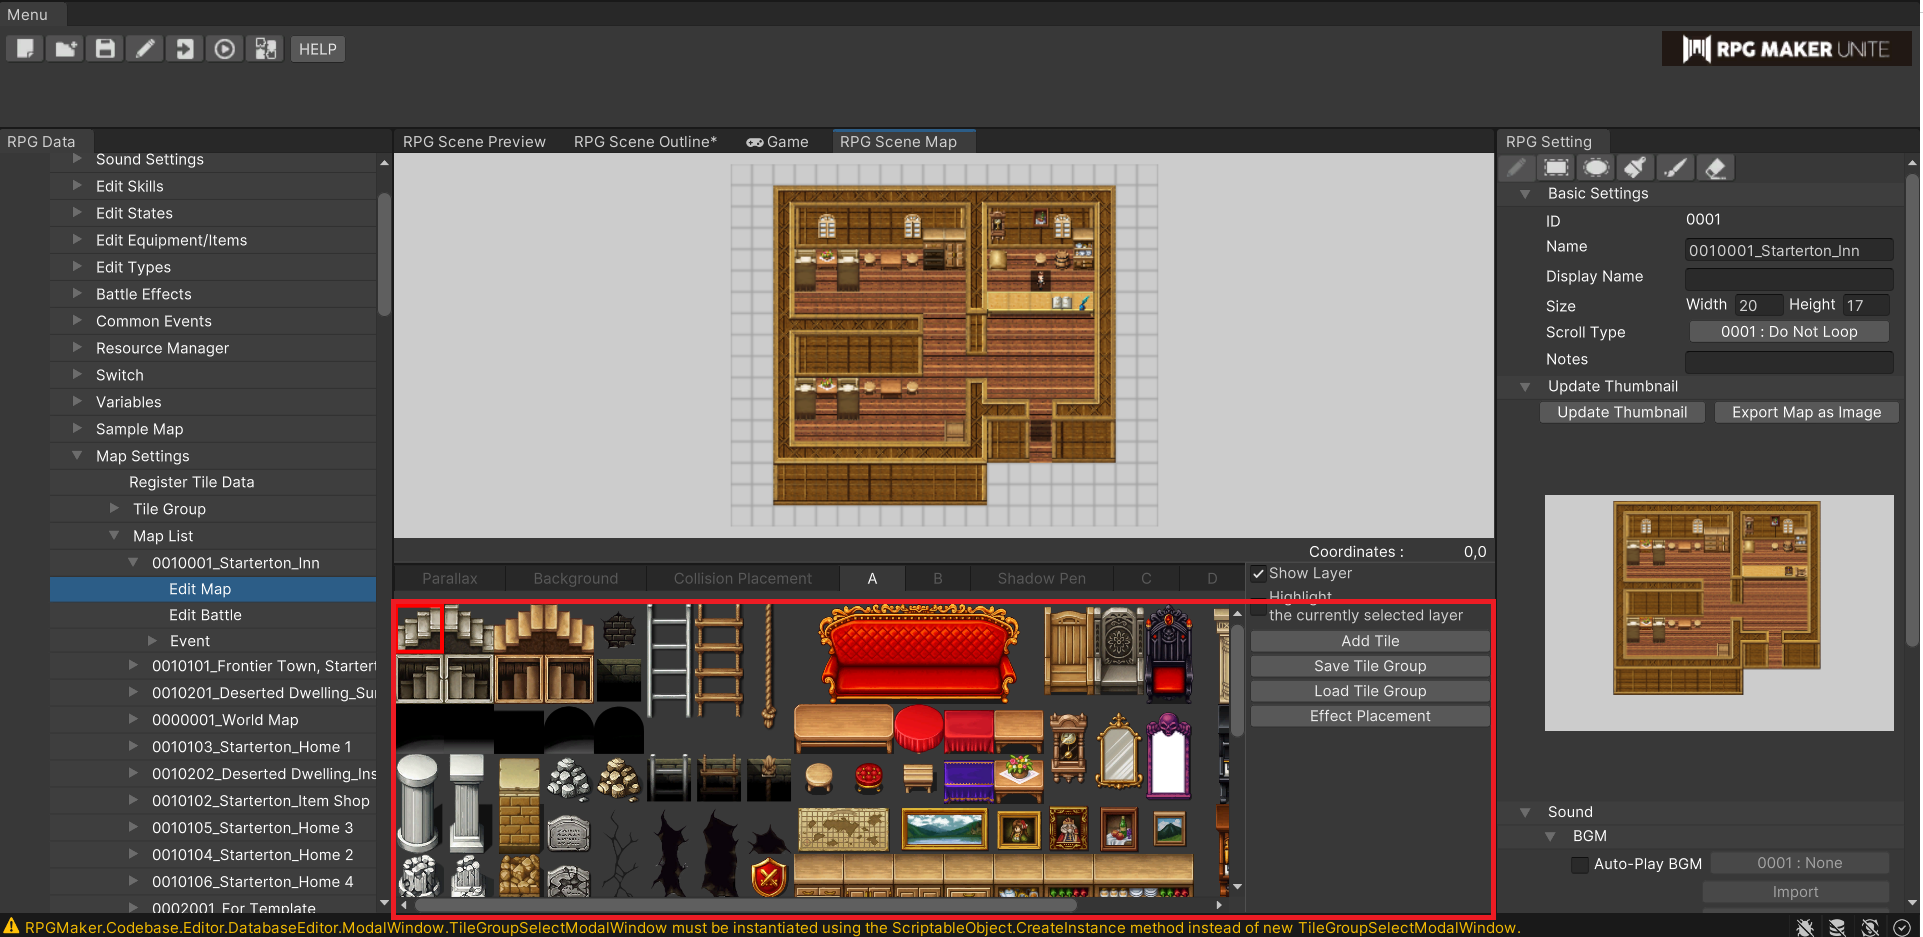Pick the highlighted stairs tile
The width and height of the screenshot is (1923, 937).
point(420,629)
